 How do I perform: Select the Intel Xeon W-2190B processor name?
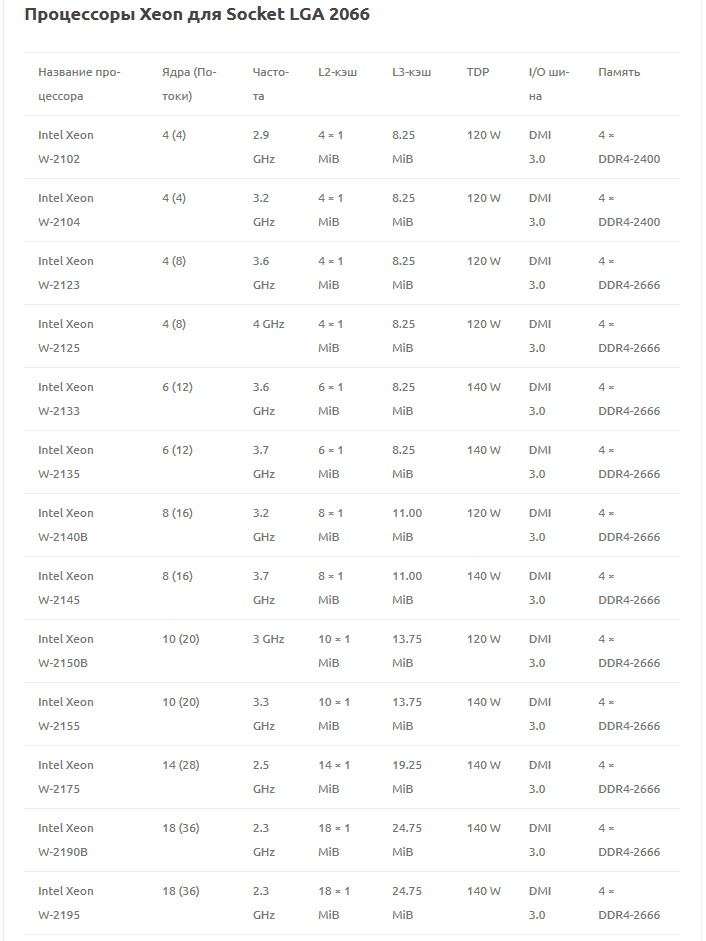coord(66,840)
